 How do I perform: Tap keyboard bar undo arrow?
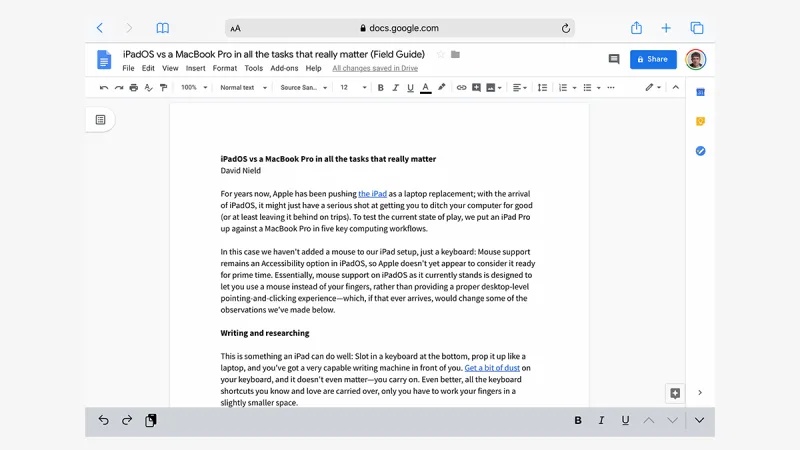103,420
